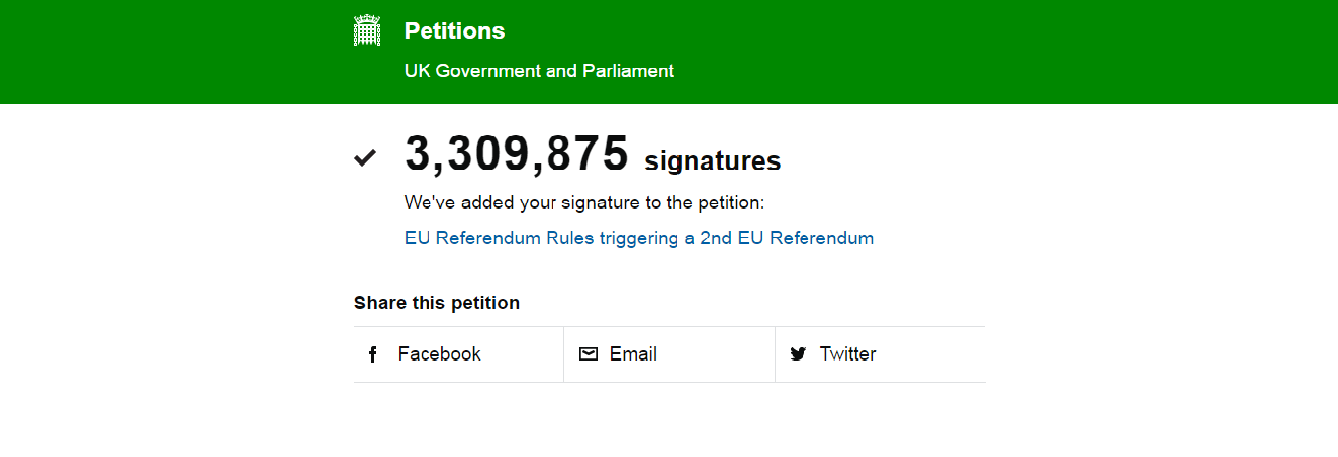
Task: Click the Email envelope icon
Action: pyautogui.click(x=589, y=354)
